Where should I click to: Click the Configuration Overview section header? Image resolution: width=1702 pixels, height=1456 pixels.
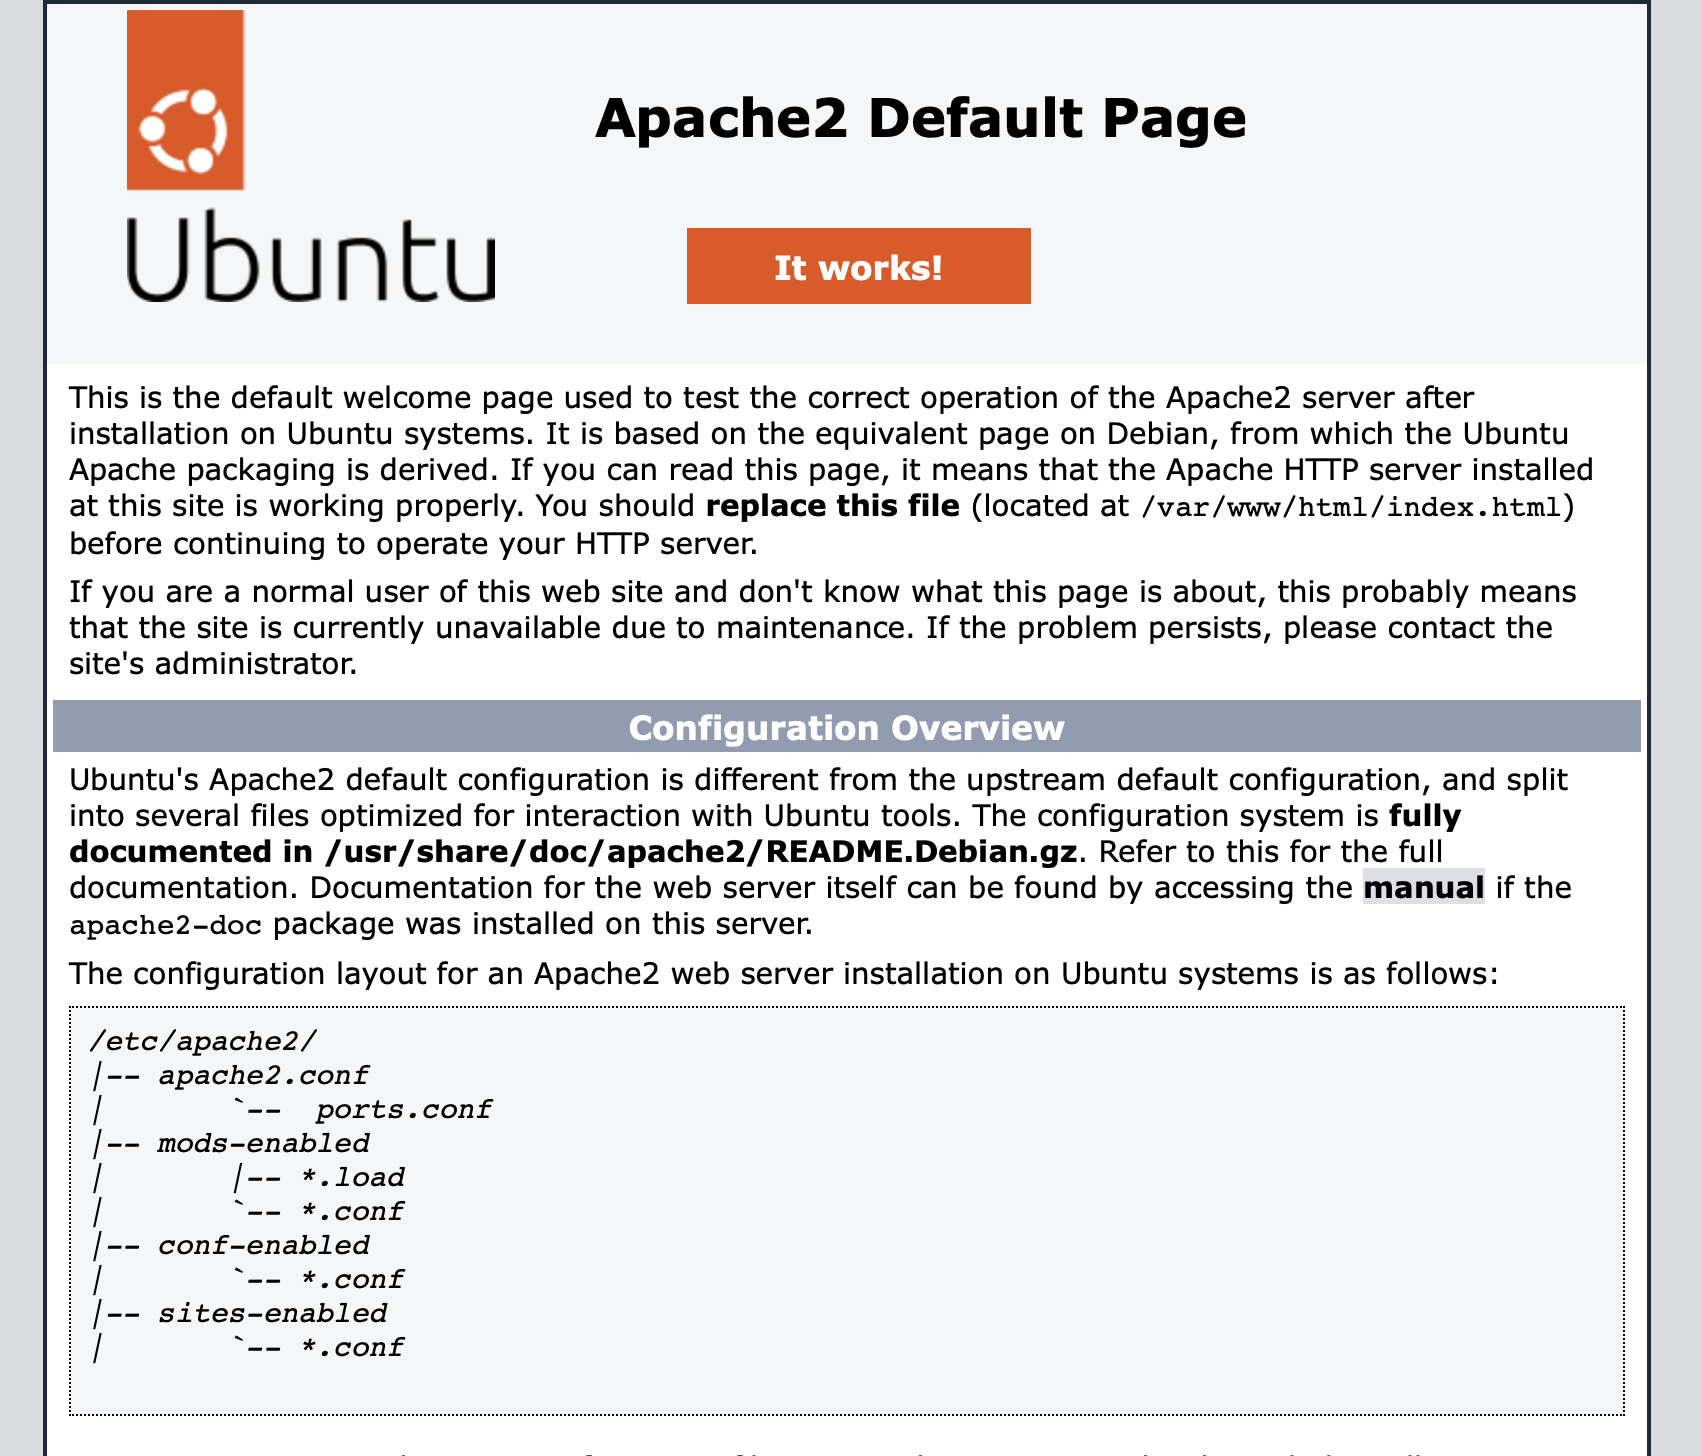(846, 727)
